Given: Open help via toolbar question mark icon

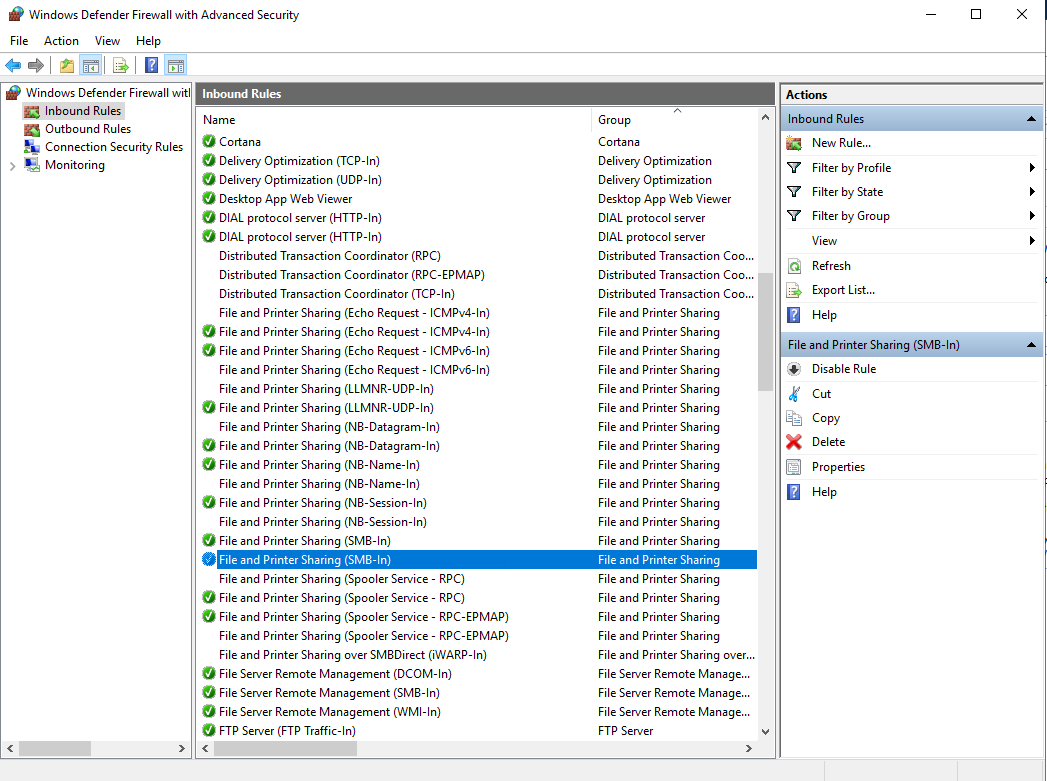Looking at the screenshot, I should click(152, 65).
